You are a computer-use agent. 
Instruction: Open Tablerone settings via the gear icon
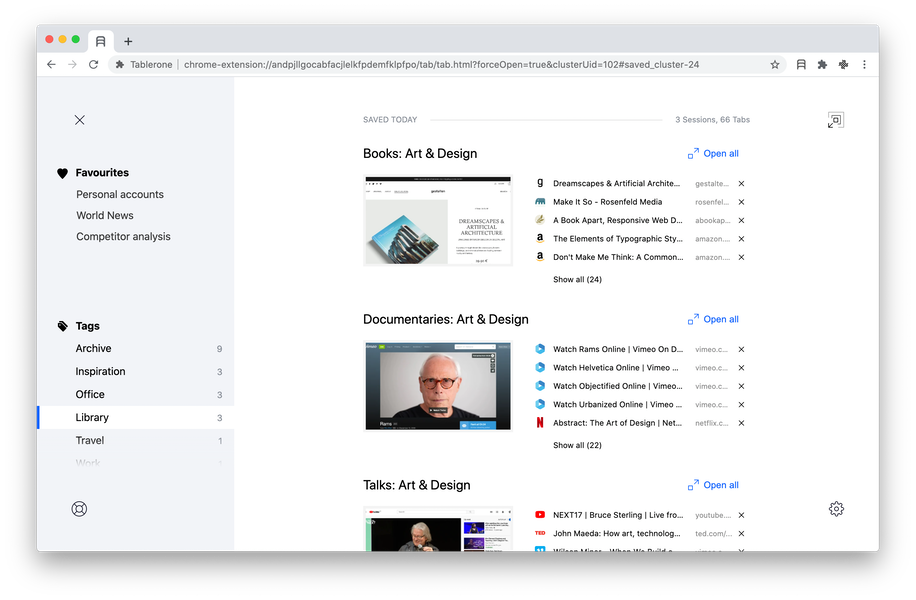(x=836, y=508)
